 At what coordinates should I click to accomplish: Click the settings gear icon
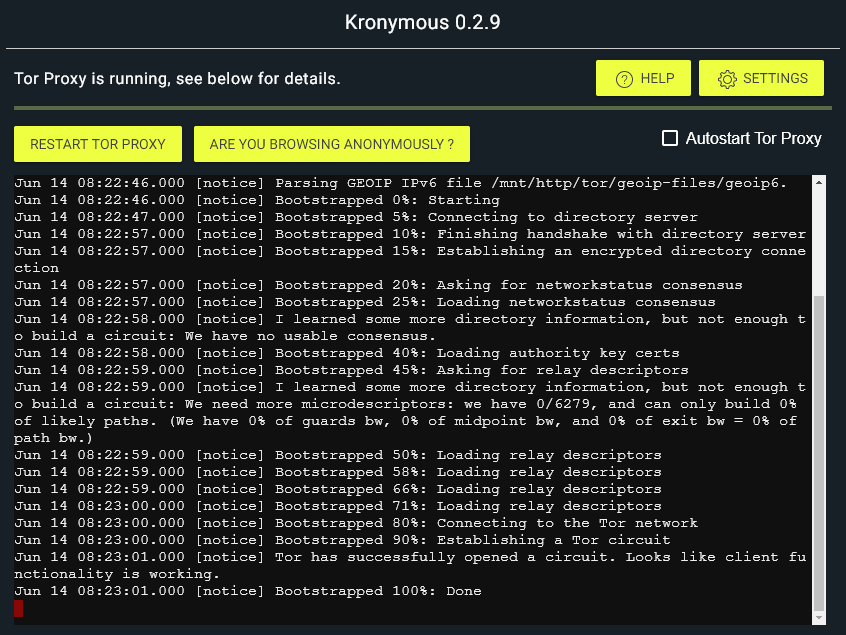727,79
